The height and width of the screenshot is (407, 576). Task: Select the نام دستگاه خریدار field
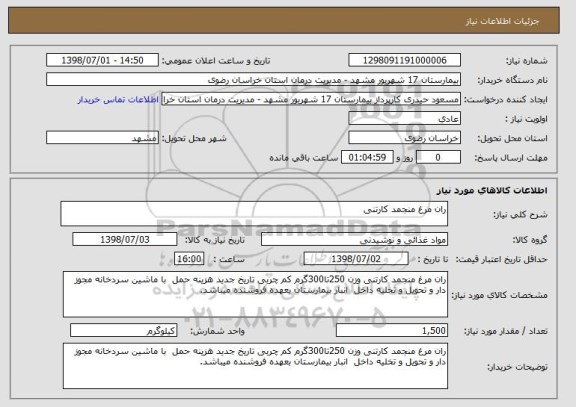(253, 80)
